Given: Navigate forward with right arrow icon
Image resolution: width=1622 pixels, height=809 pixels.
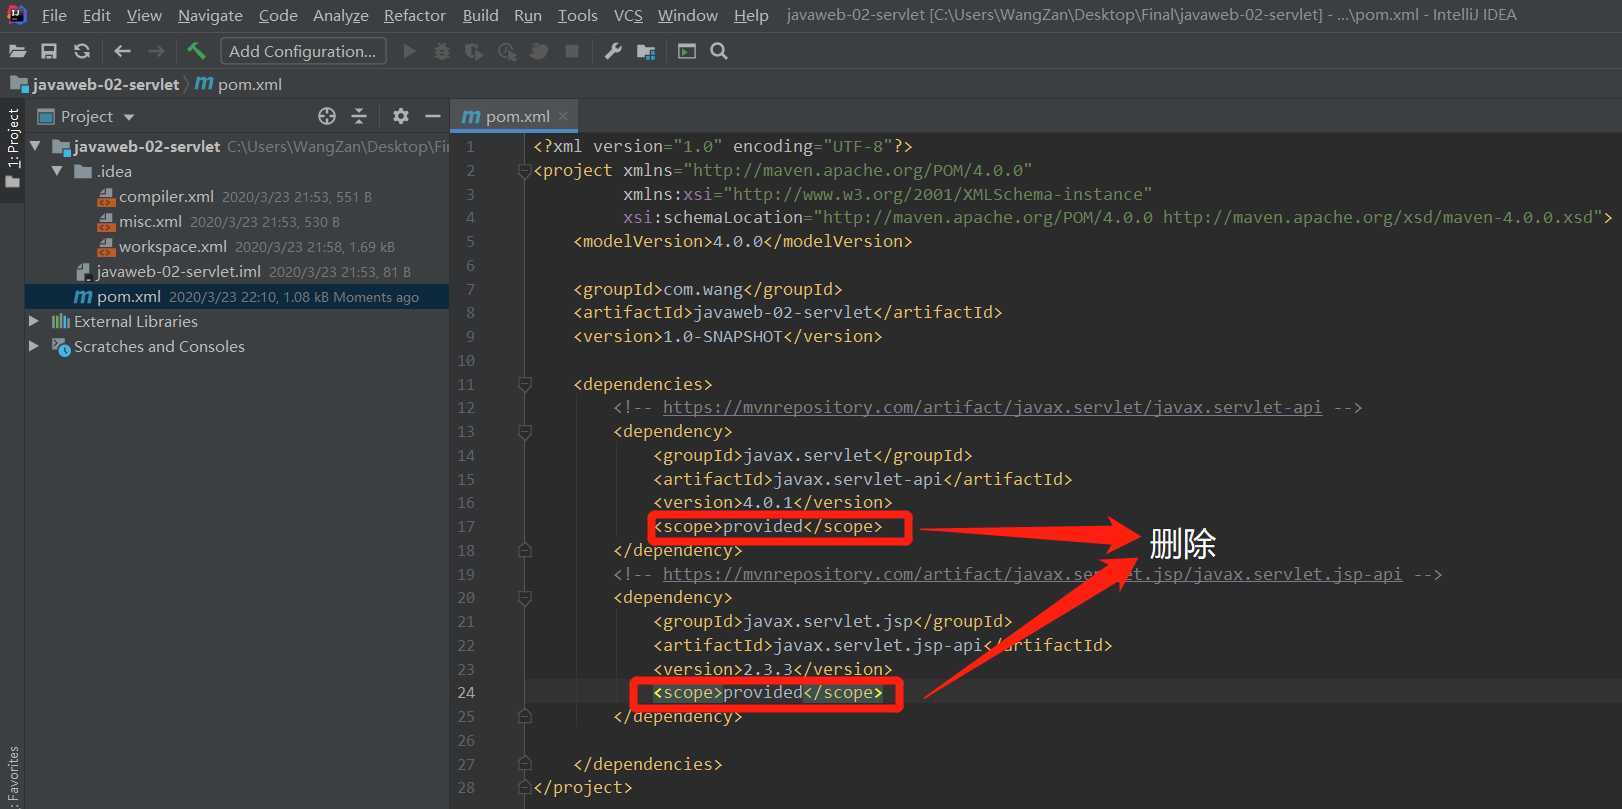Looking at the screenshot, I should pos(156,51).
